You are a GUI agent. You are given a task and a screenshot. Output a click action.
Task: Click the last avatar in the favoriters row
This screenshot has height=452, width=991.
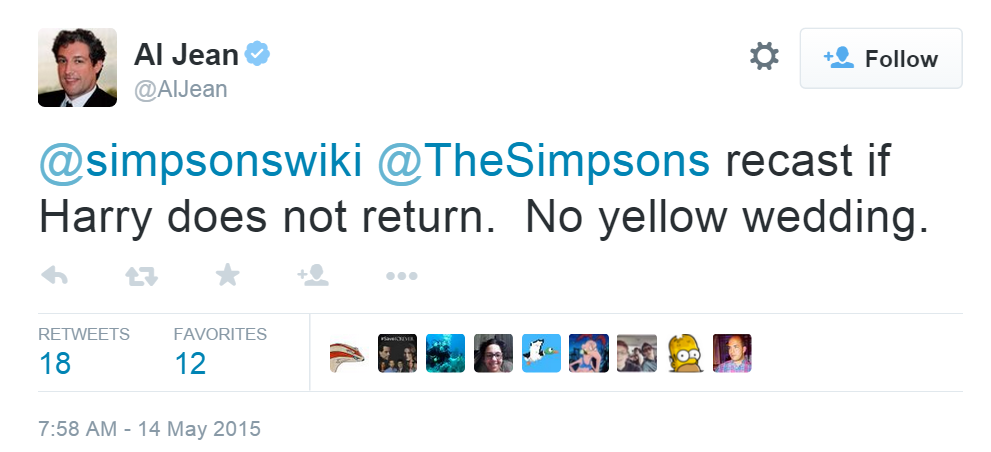click(x=732, y=353)
